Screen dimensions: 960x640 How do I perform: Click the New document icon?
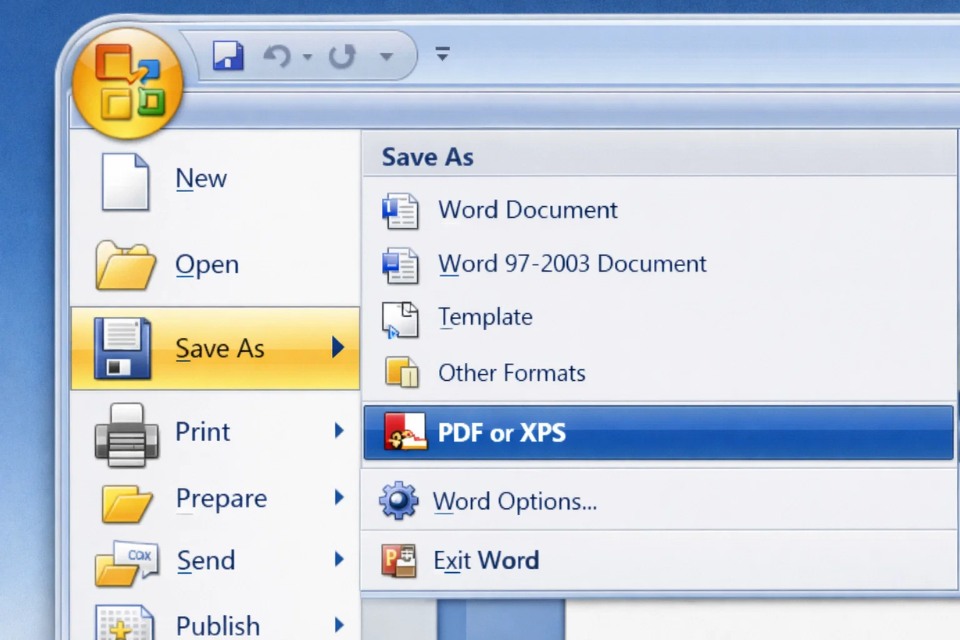[x=126, y=181]
